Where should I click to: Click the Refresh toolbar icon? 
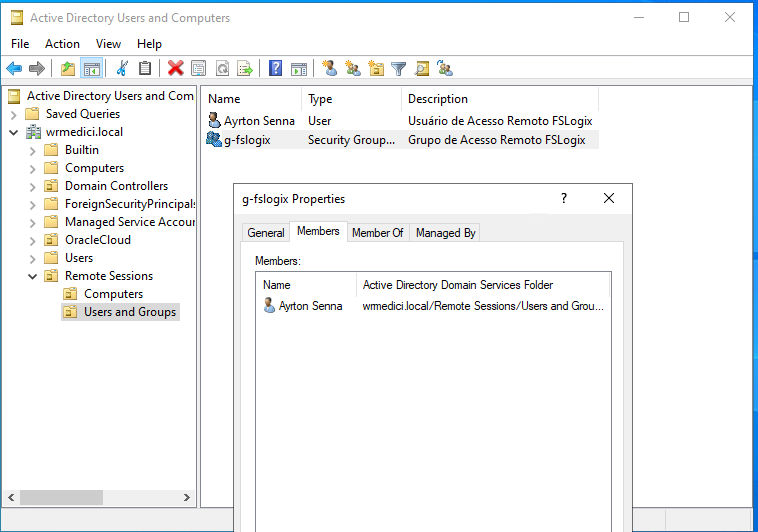pos(222,69)
